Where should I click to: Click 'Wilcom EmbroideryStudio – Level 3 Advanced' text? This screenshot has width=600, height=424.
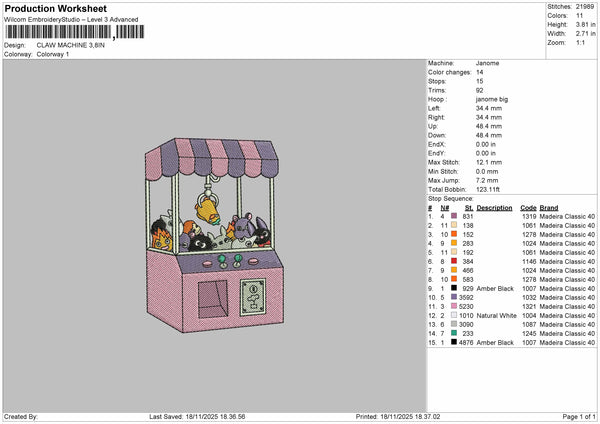coord(71,20)
